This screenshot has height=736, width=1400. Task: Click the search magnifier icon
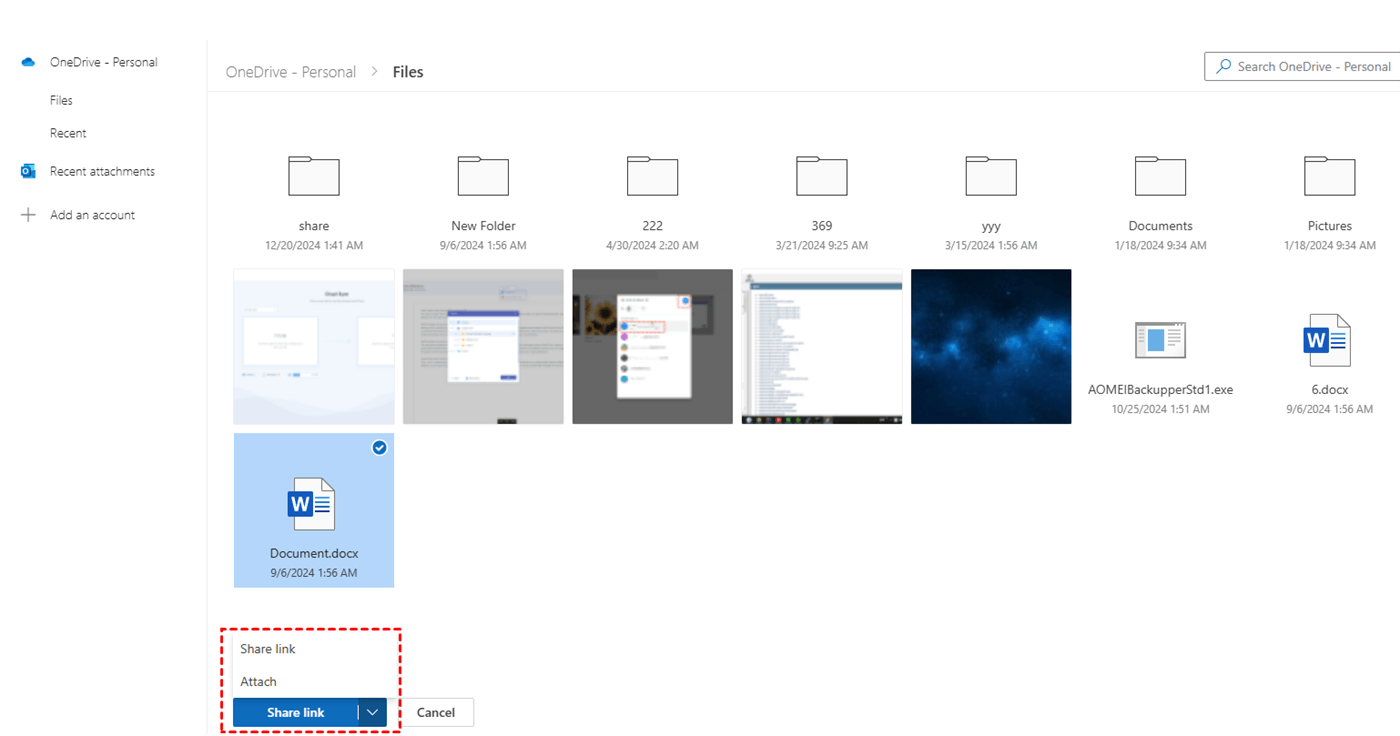[x=1223, y=67]
